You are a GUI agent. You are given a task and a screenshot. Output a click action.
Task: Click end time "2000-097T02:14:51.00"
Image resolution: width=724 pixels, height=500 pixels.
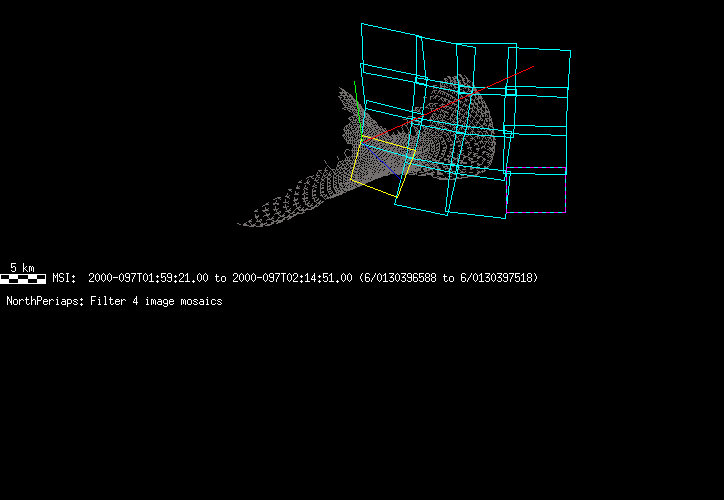tap(292, 278)
